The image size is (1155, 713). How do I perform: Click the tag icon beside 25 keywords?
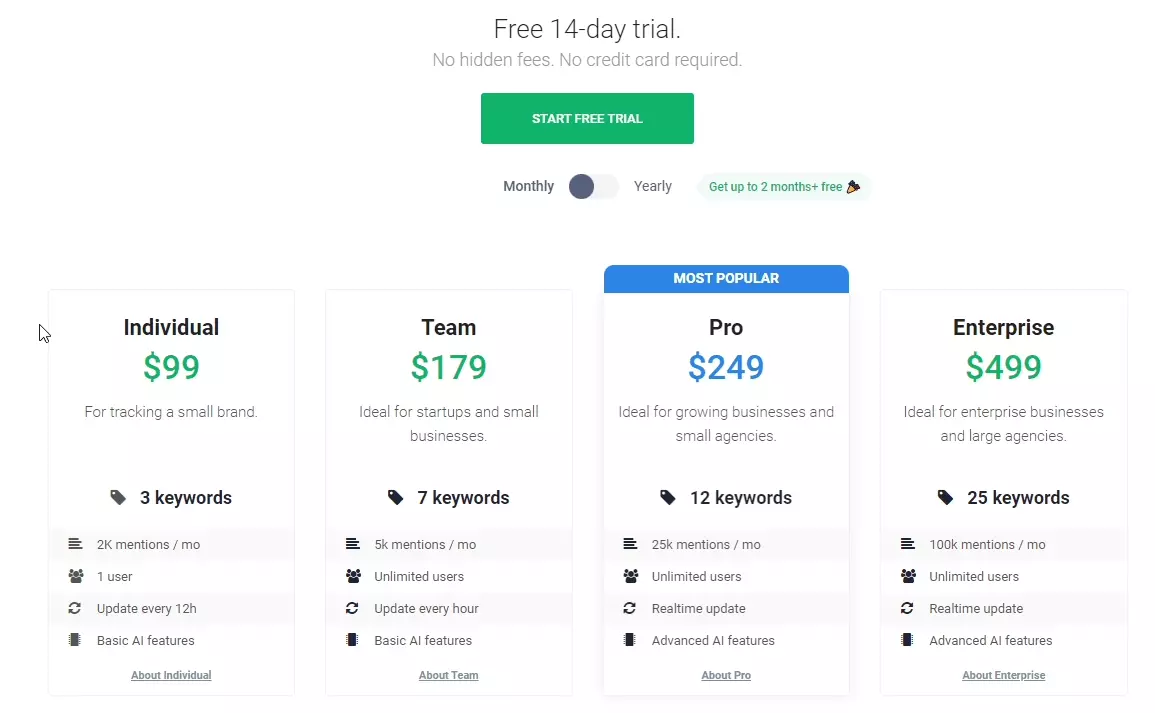click(x=945, y=498)
